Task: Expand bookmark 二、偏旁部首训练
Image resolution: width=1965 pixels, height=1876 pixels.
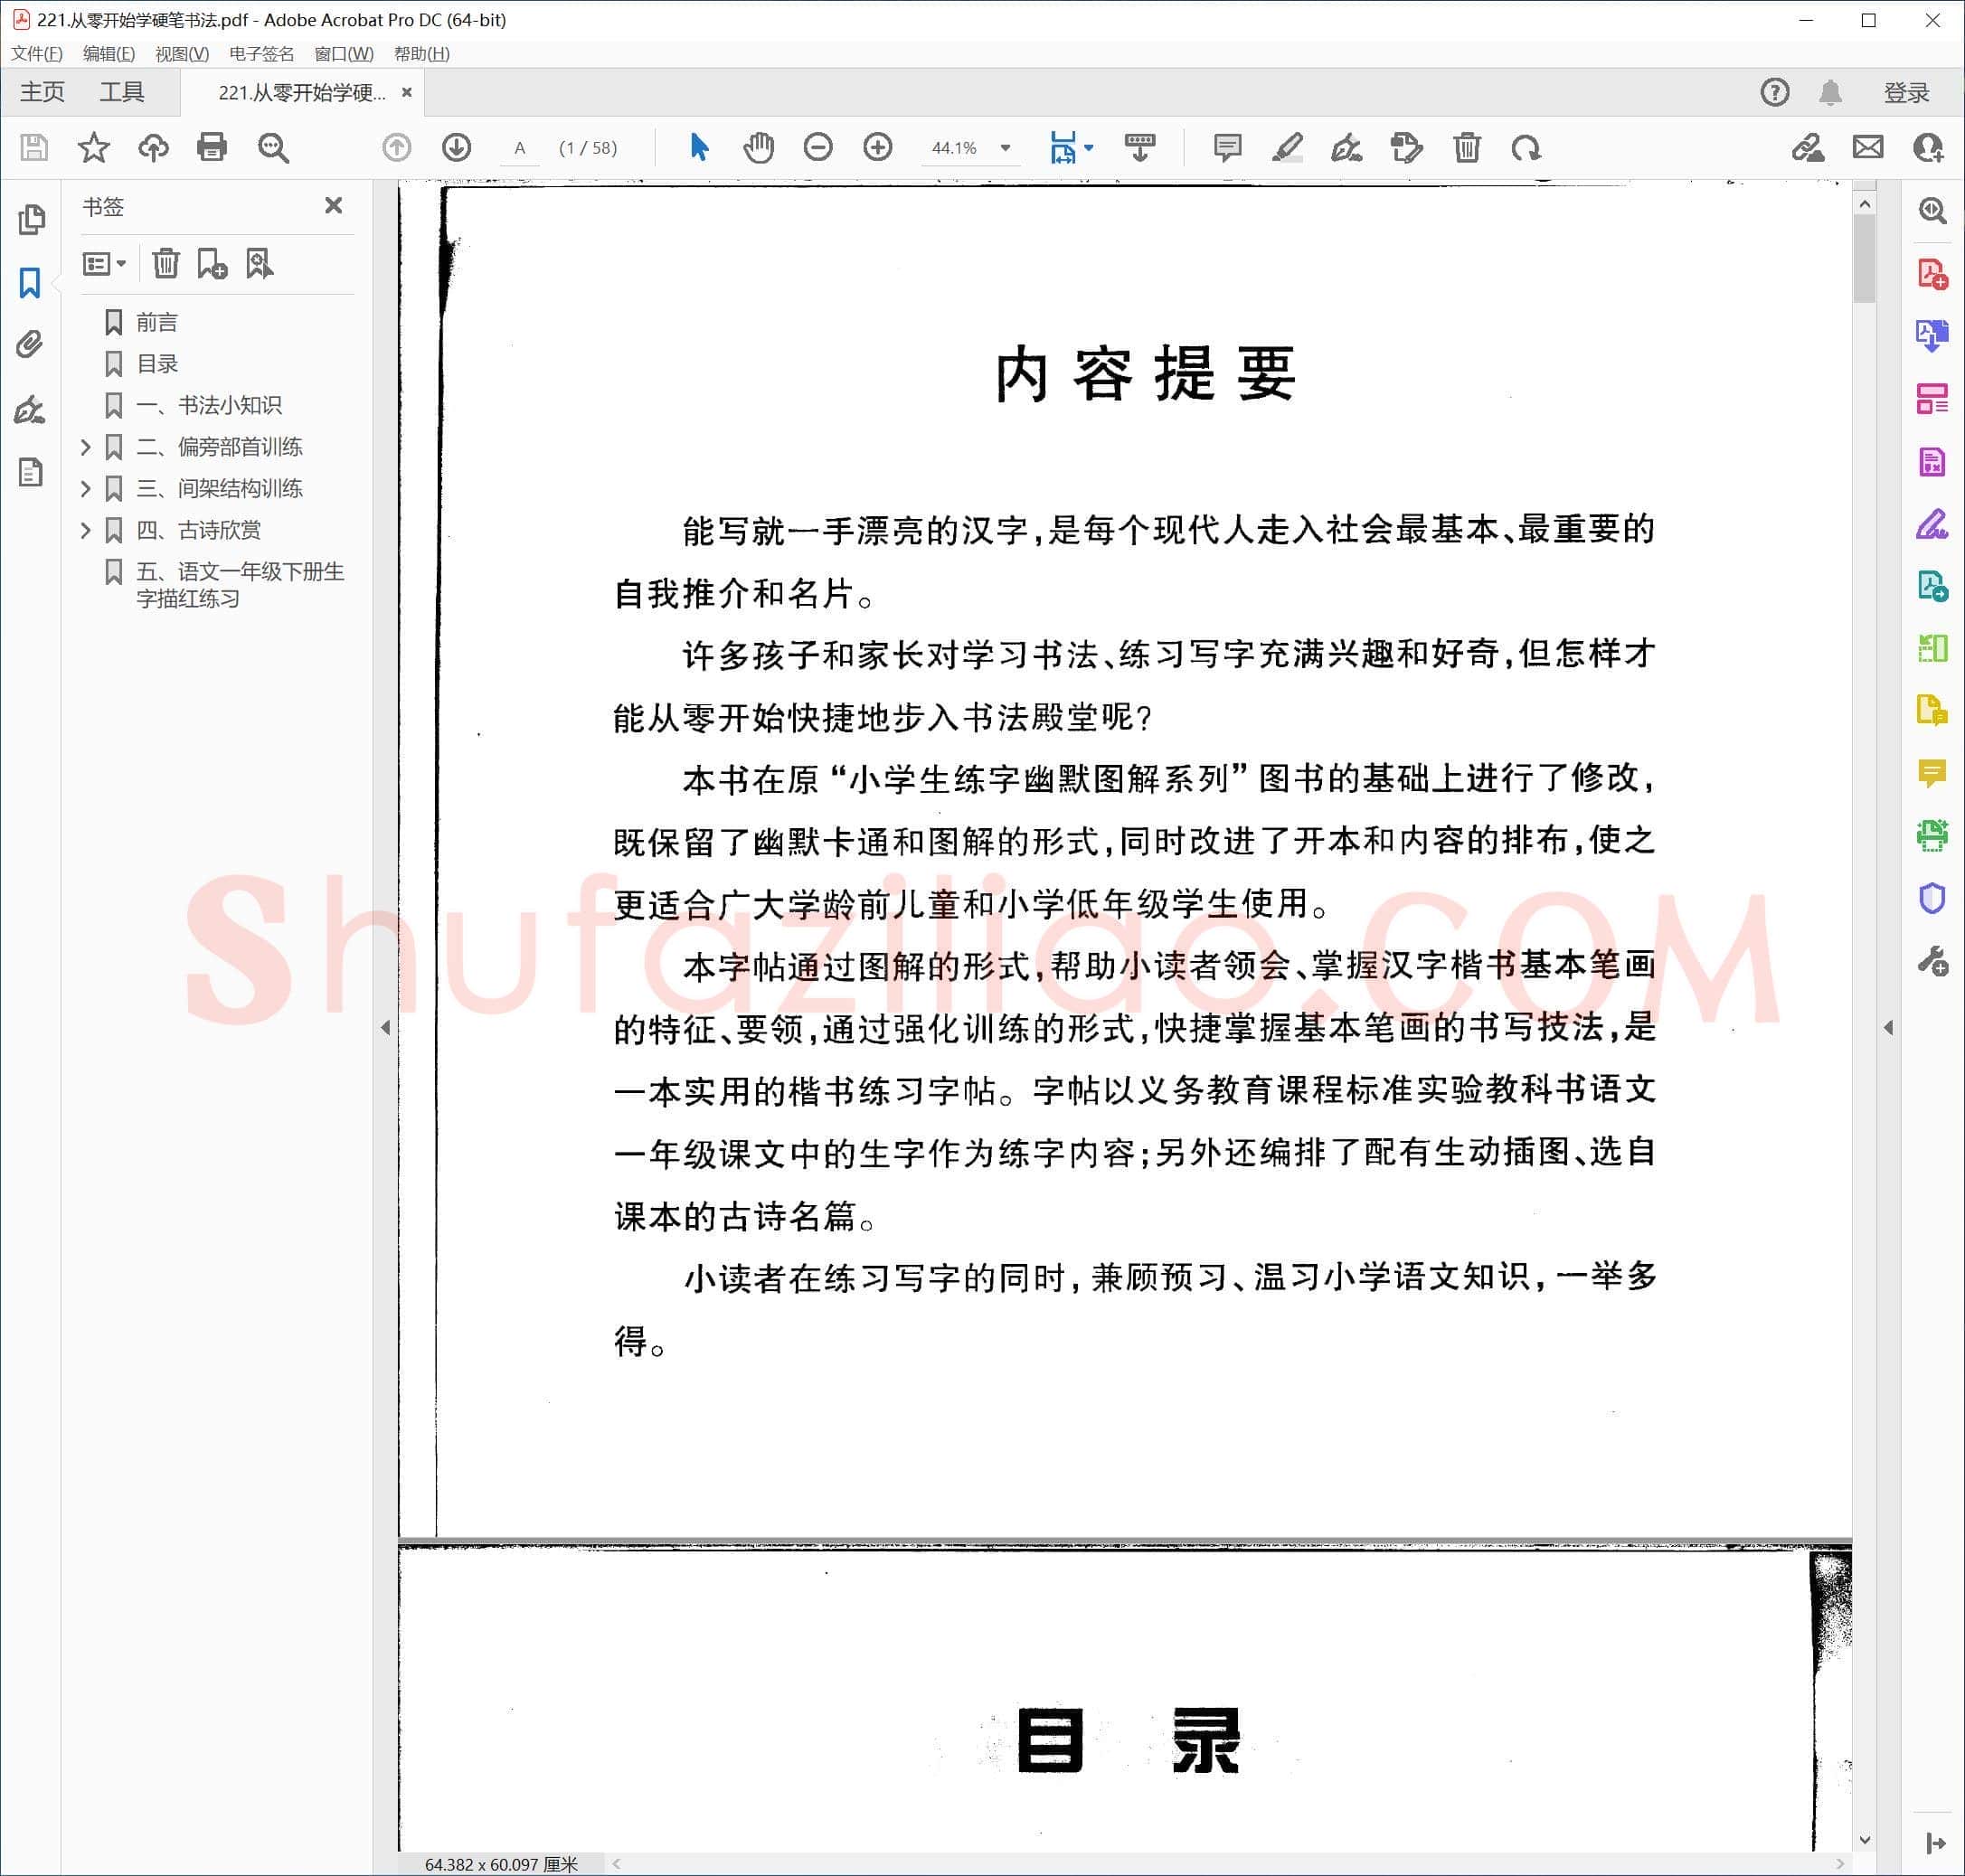Action: tap(86, 447)
